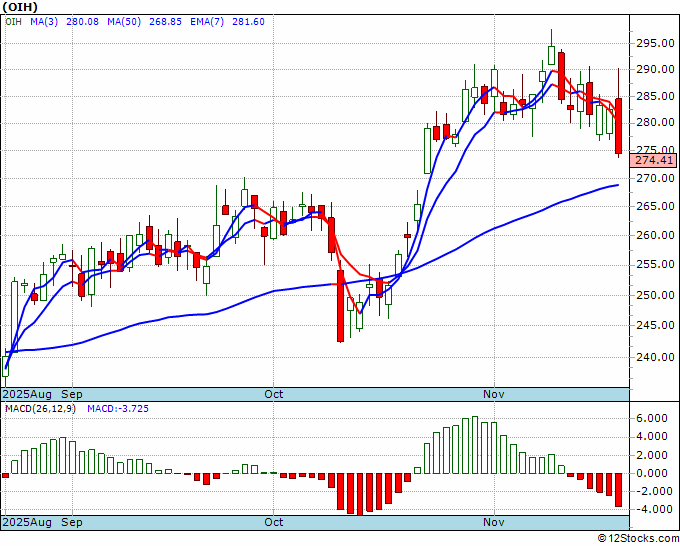Click 2025Aug on MACD date axis
The width and height of the screenshot is (680, 546).
pos(27,522)
